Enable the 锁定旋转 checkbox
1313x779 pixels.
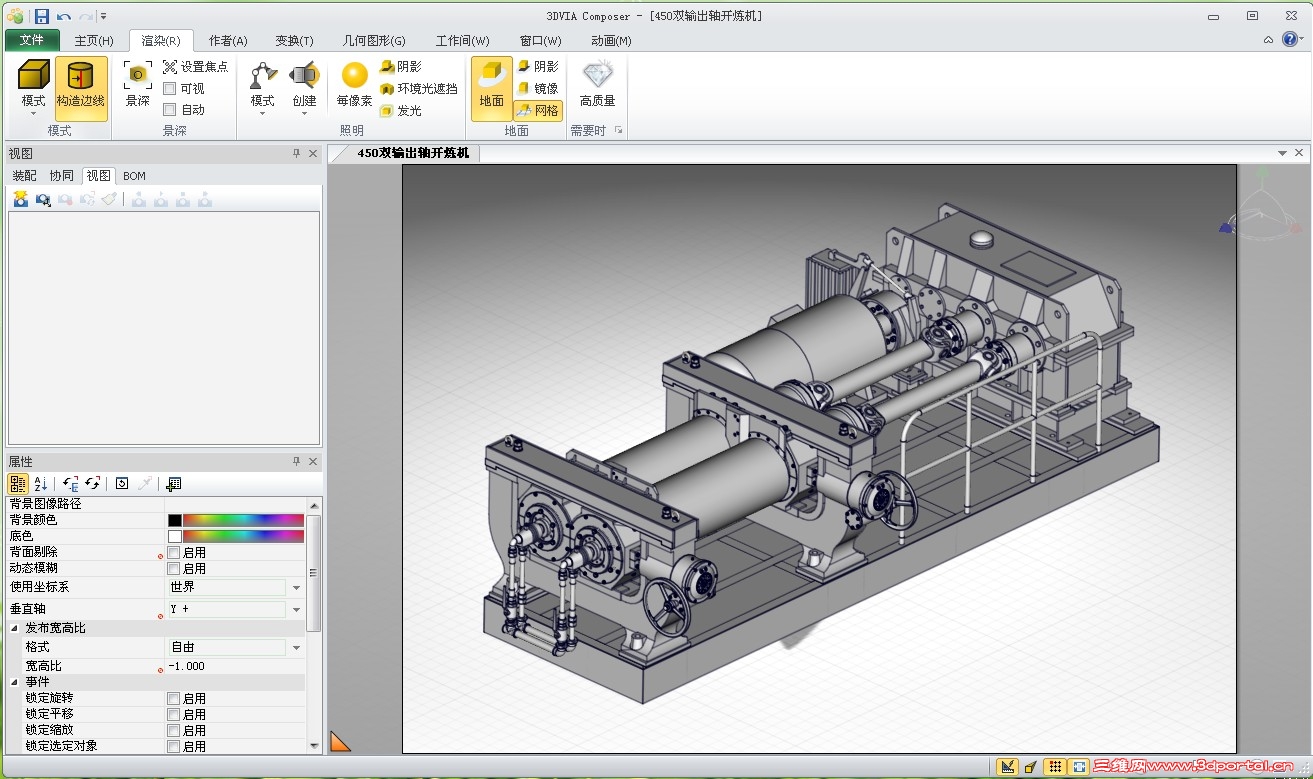tap(174, 698)
